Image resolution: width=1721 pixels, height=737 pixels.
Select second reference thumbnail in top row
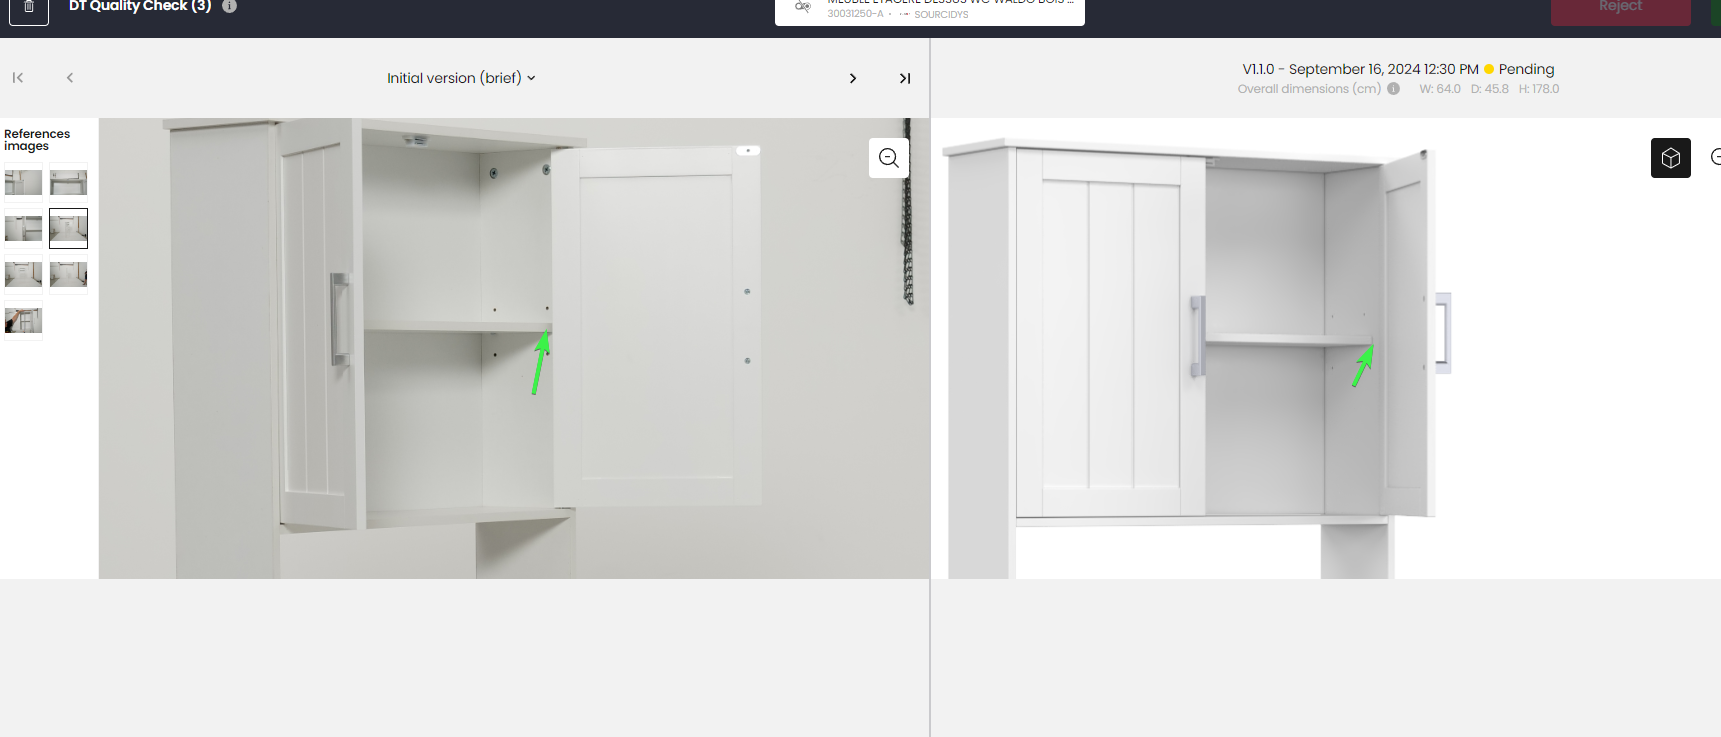pos(69,182)
